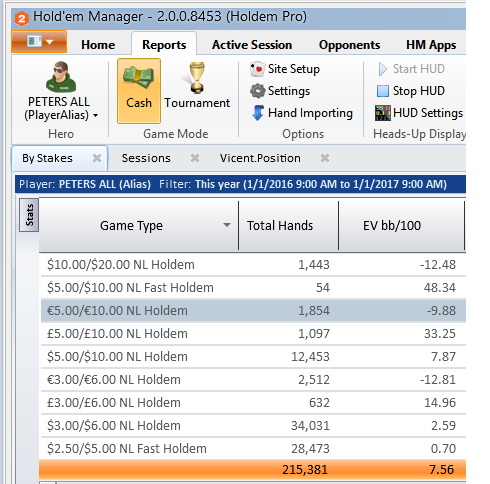Open Hand Importing arrow icon

(258, 113)
